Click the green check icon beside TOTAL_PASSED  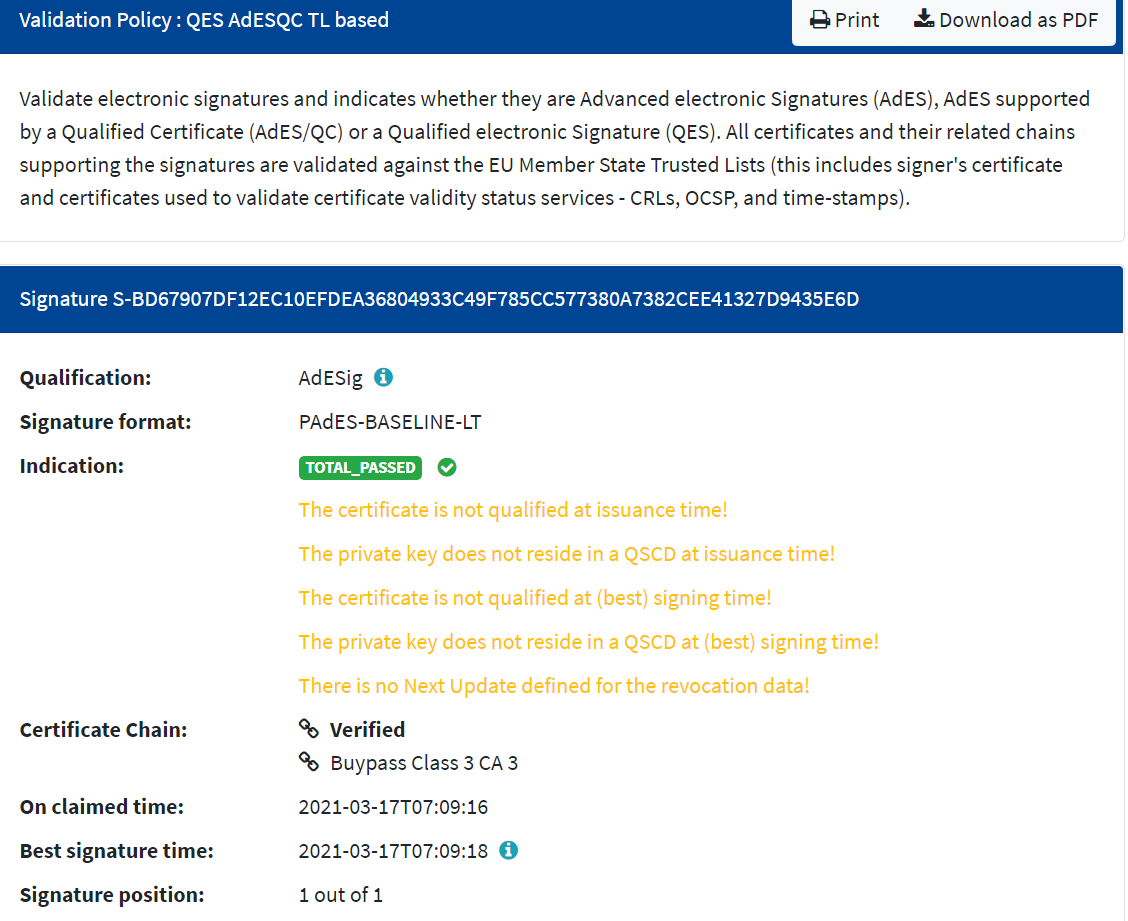click(447, 468)
